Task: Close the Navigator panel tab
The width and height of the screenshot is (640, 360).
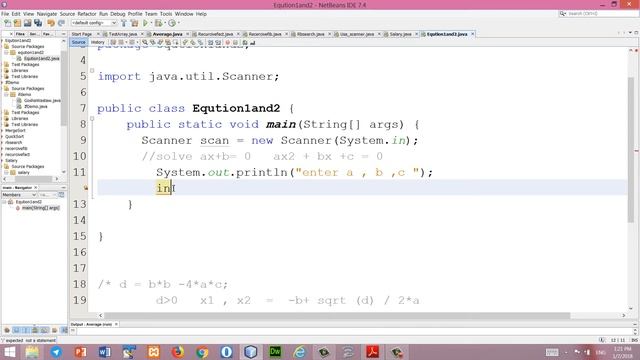Action: [36, 188]
